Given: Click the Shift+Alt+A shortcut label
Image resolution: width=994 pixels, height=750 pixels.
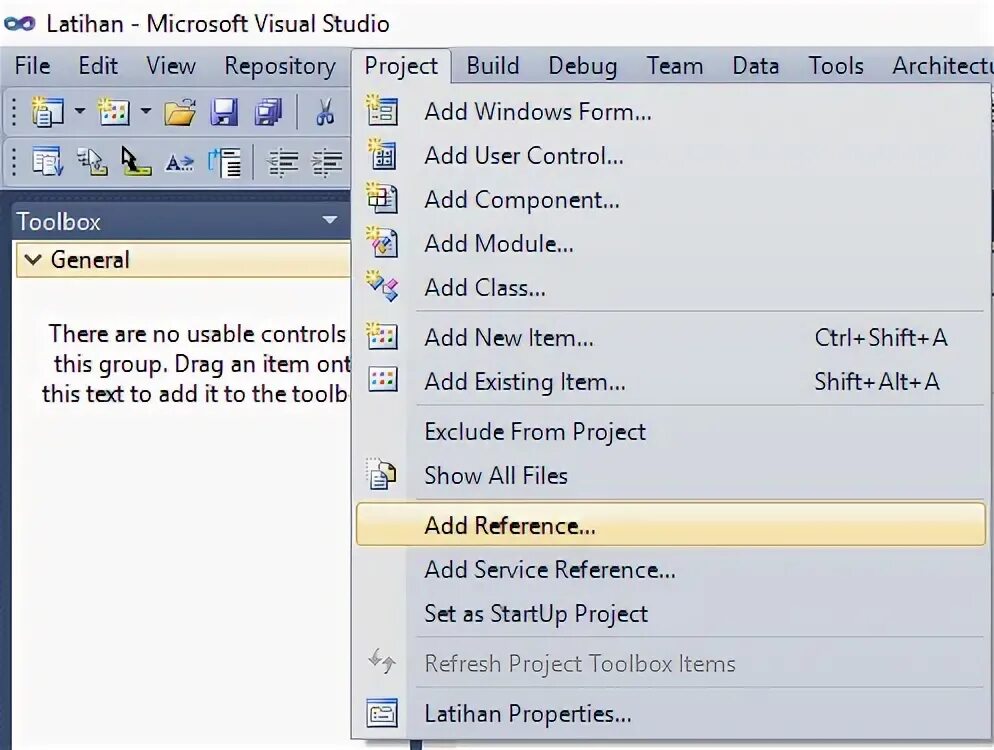Looking at the screenshot, I should point(877,382).
